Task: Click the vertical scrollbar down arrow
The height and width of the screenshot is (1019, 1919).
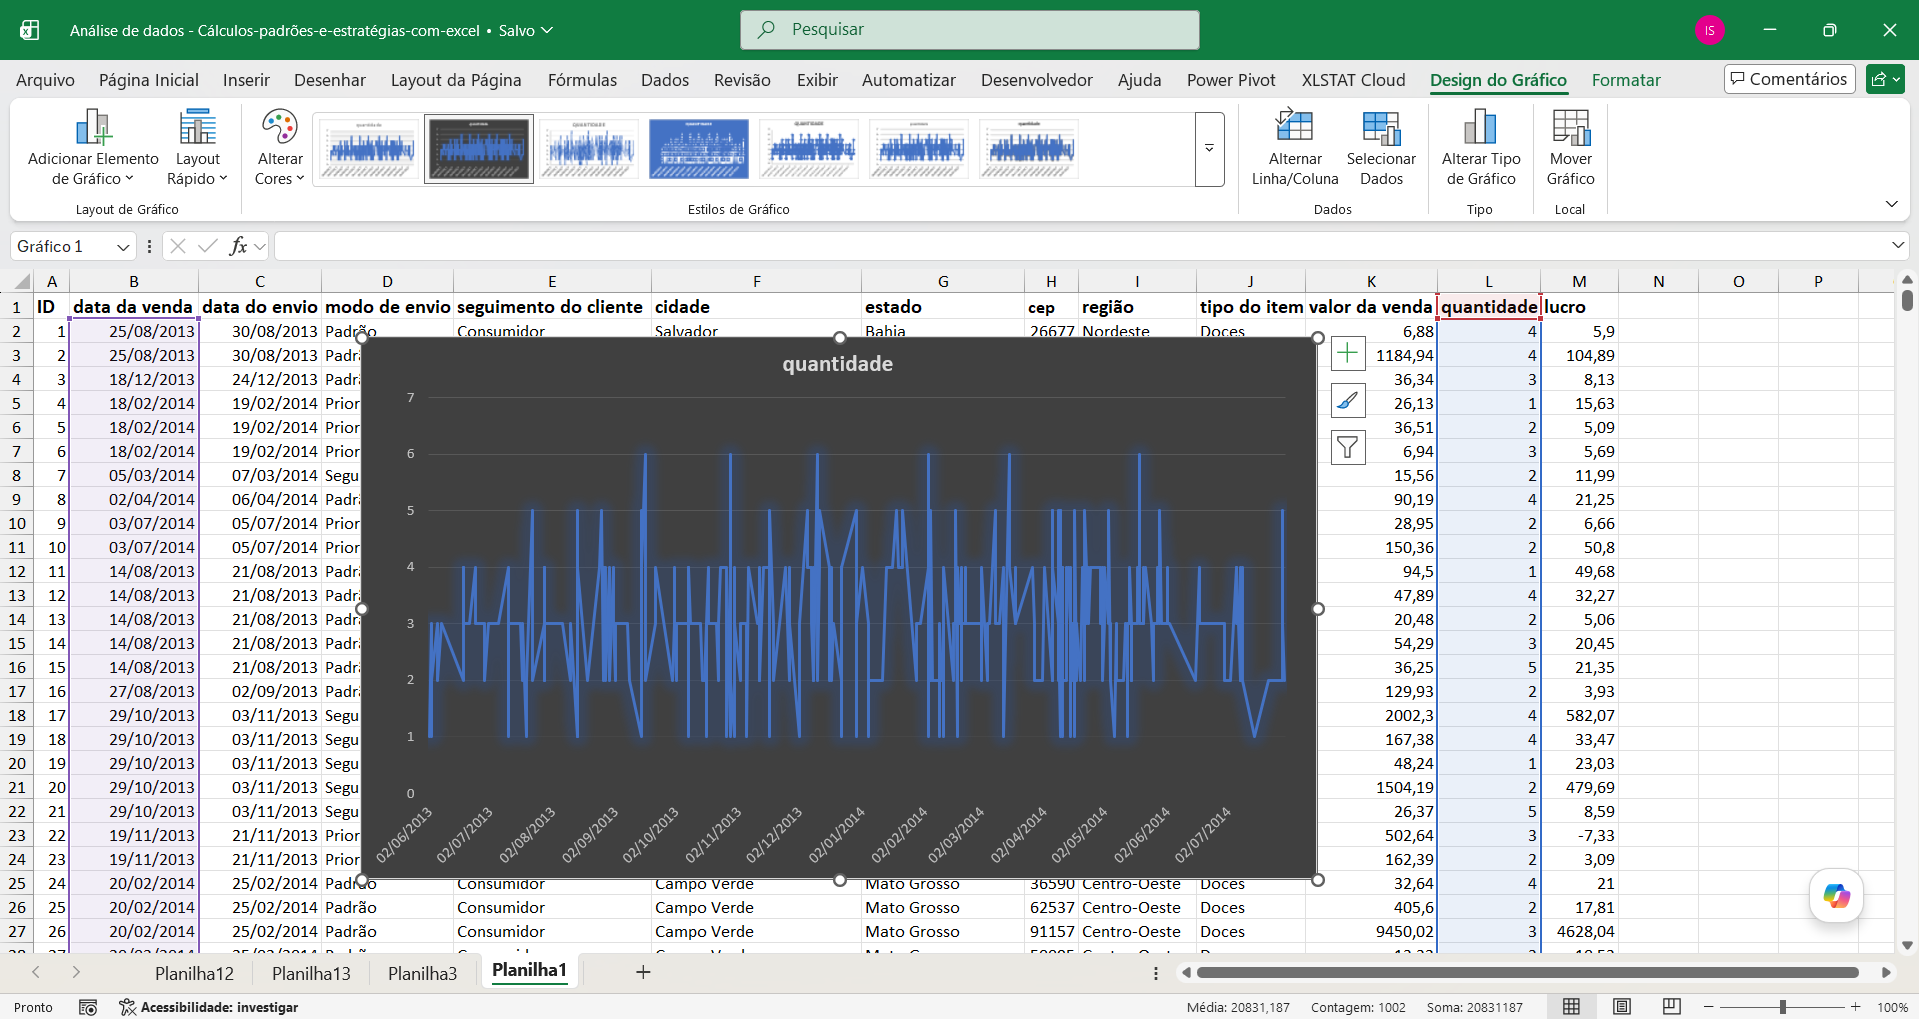Action: 1907,945
